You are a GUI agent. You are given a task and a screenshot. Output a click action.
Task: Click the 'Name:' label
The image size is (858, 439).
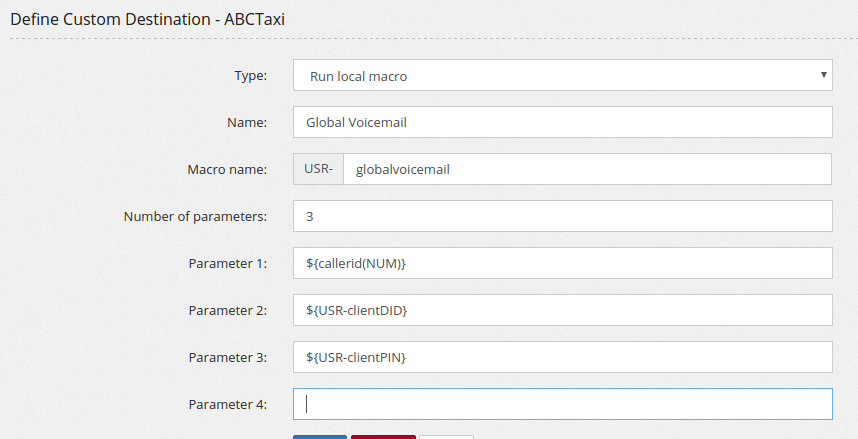[x=247, y=123]
